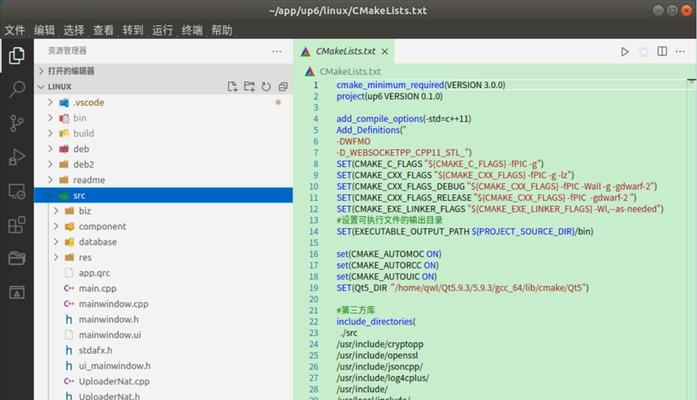Select the src folder row
The height and width of the screenshot is (400, 697).
tap(164, 196)
